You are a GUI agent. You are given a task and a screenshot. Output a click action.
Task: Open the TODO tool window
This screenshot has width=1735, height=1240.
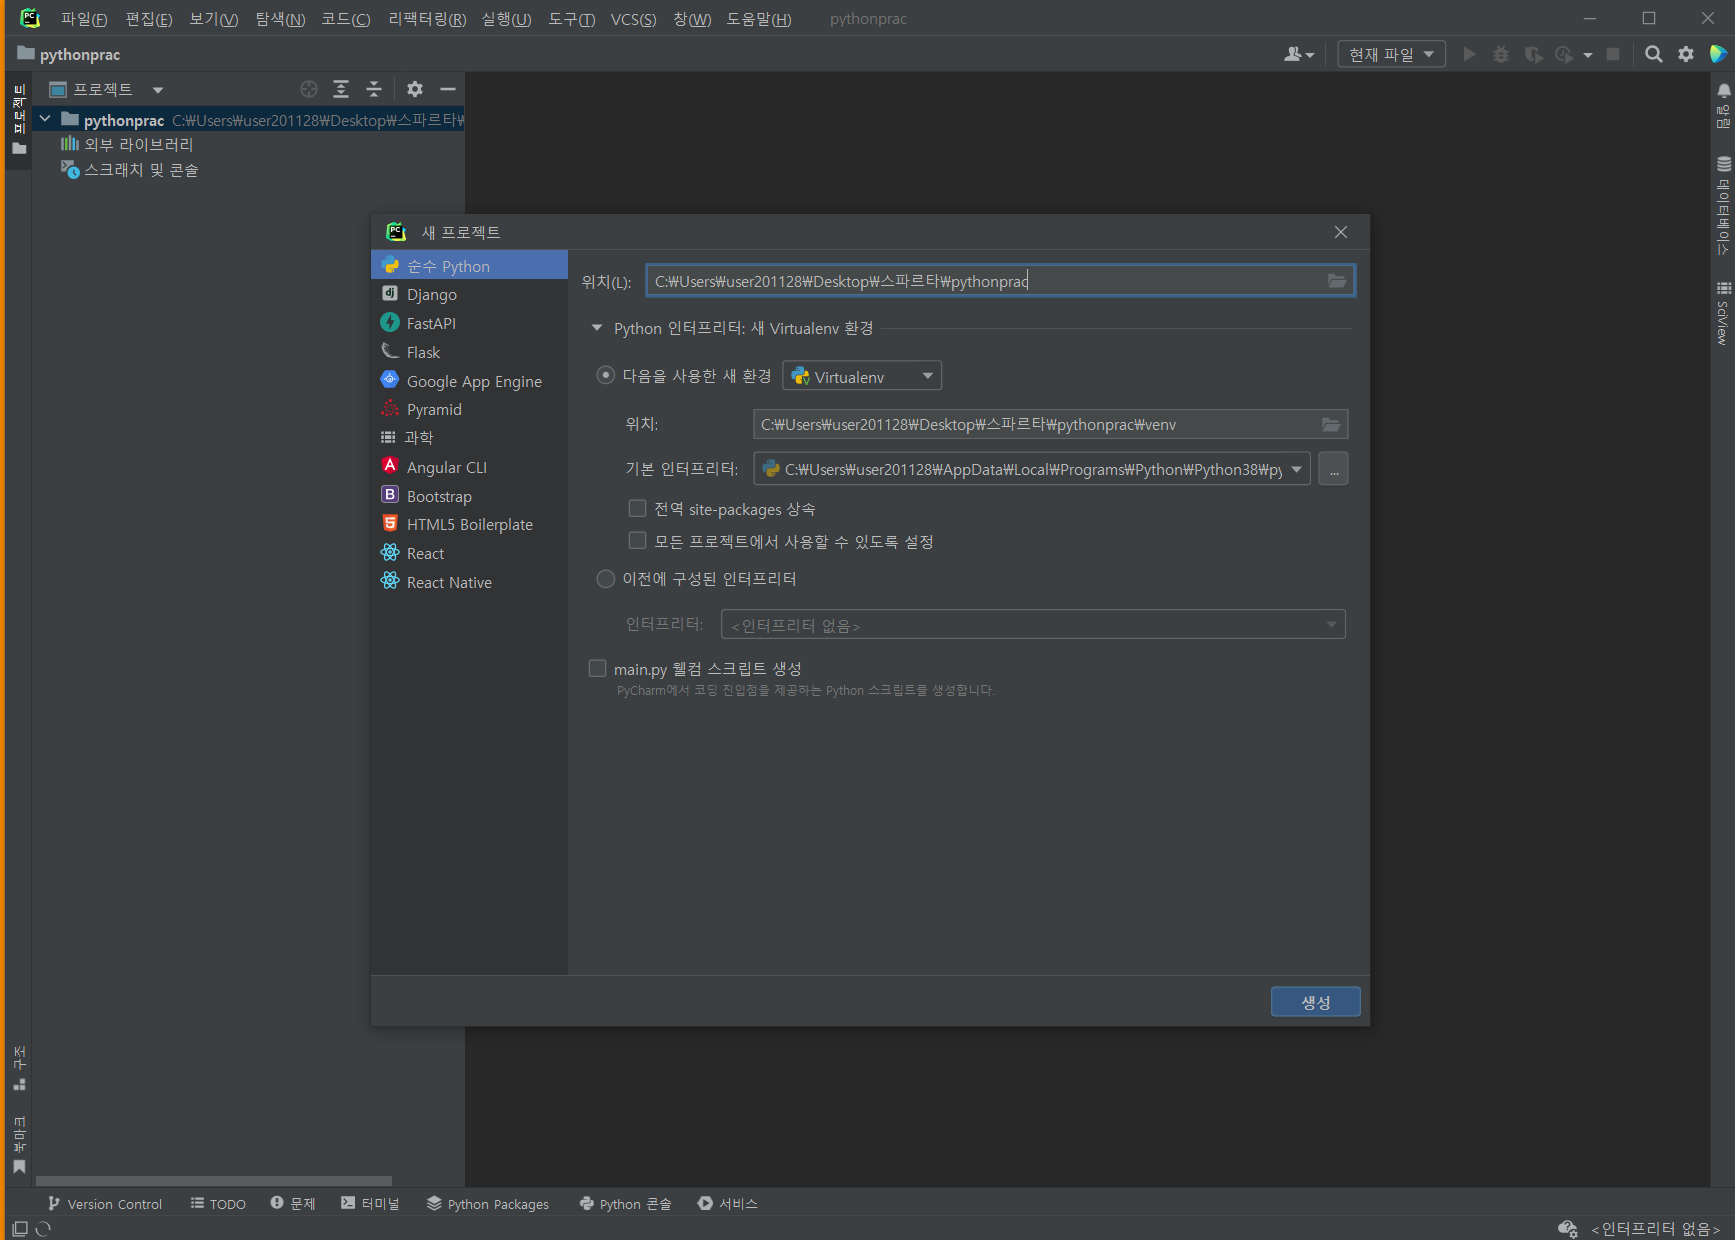218,1204
